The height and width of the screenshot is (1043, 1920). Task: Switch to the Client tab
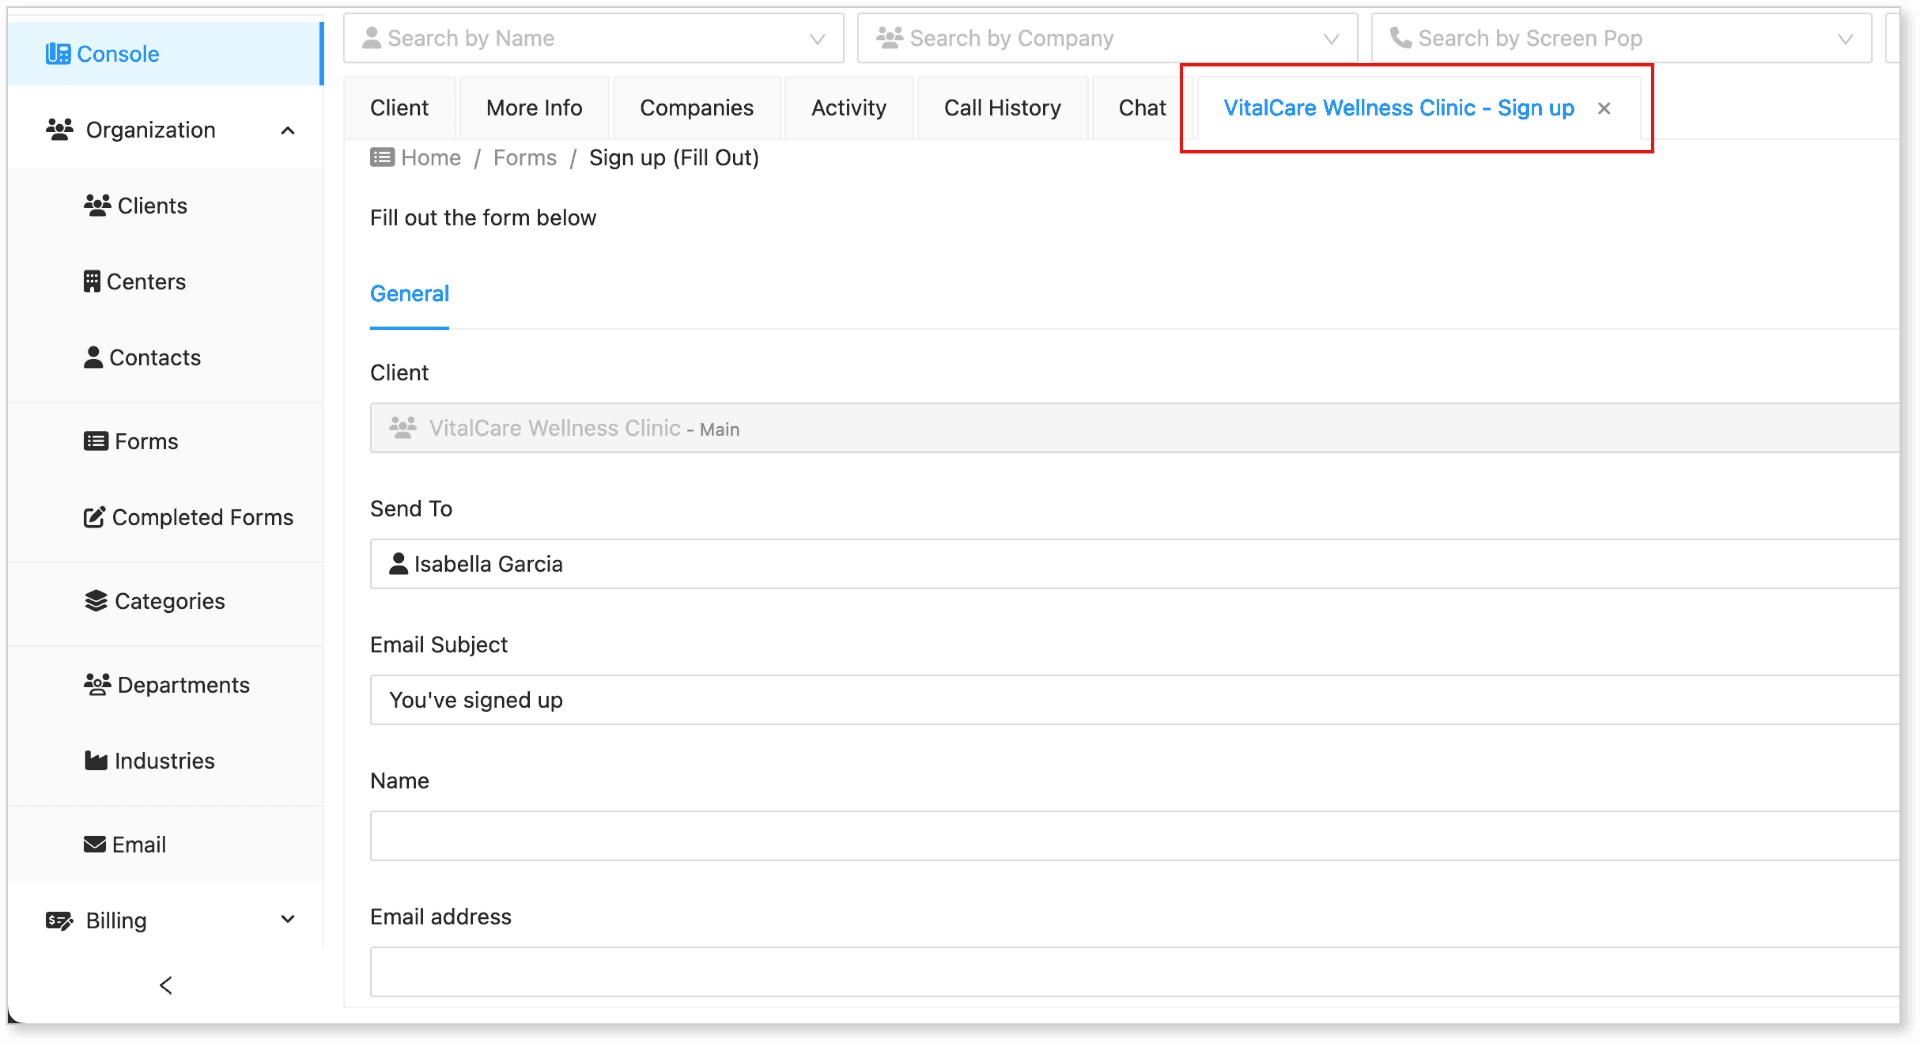[x=400, y=108]
